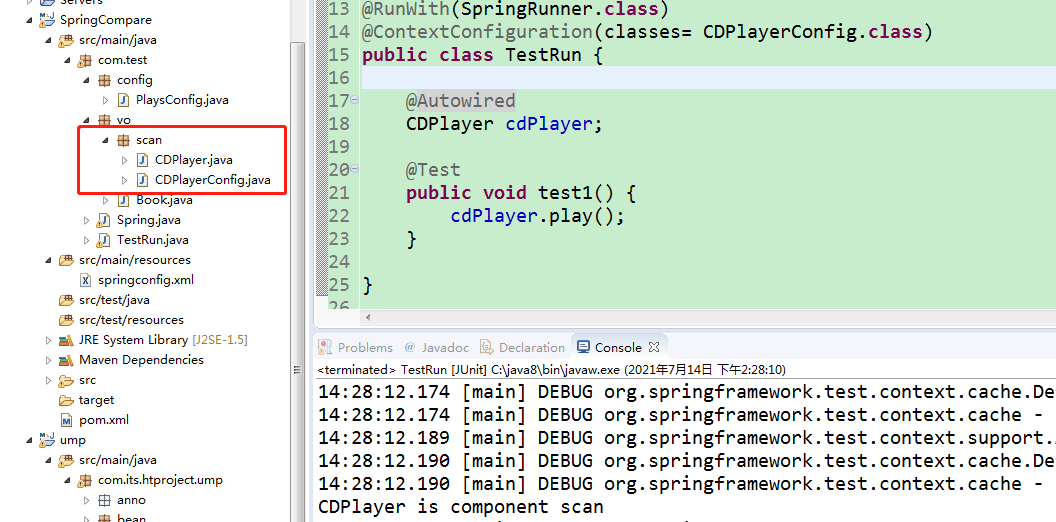This screenshot has height=522, width=1056.
Task: Click the editor horizontal scrollbar left arrow
Action: [x=367, y=317]
